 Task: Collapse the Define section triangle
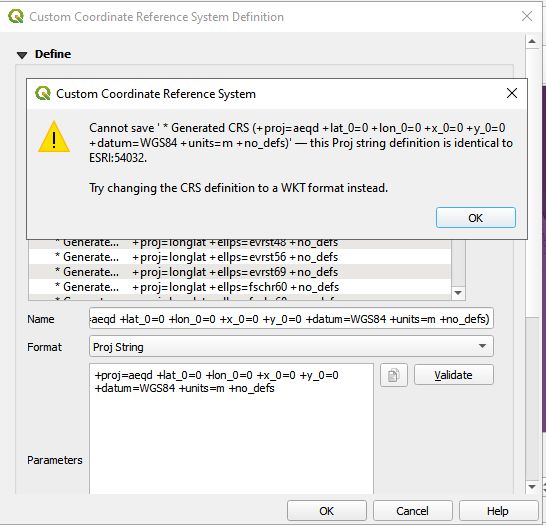pyautogui.click(x=22, y=55)
